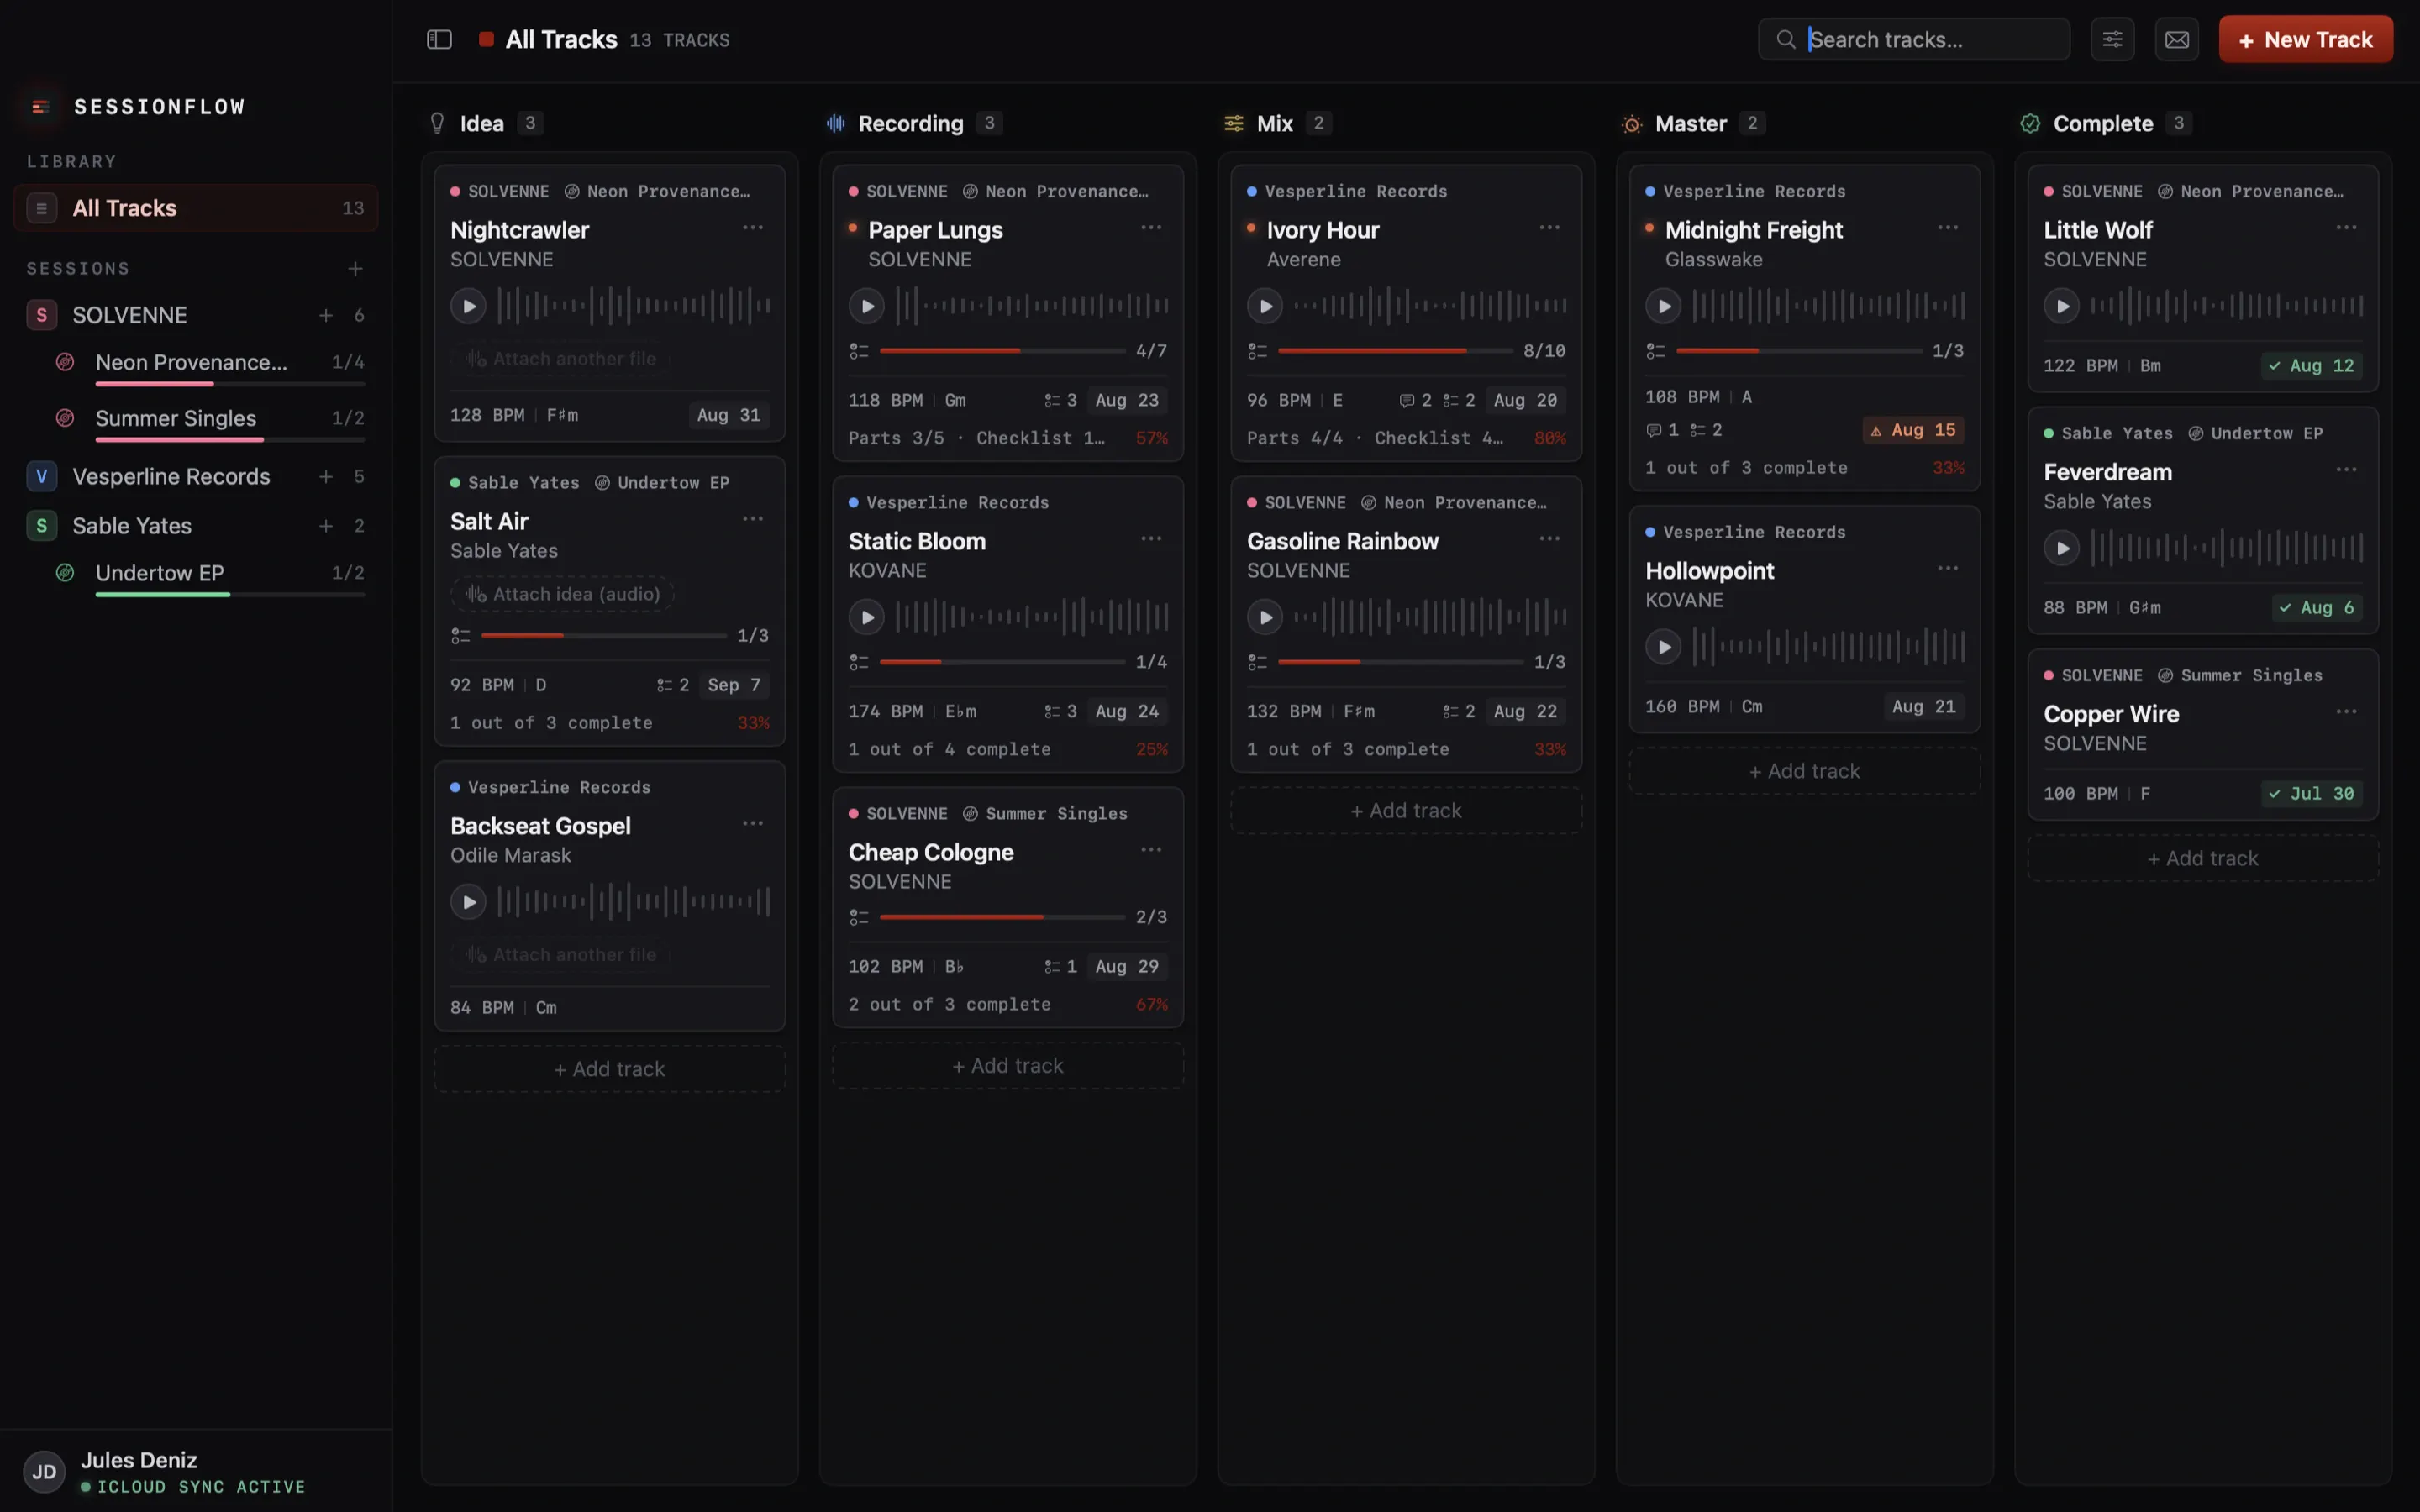Image resolution: width=2420 pixels, height=1512 pixels.
Task: Click the Recording column waveform icon
Action: pos(835,123)
